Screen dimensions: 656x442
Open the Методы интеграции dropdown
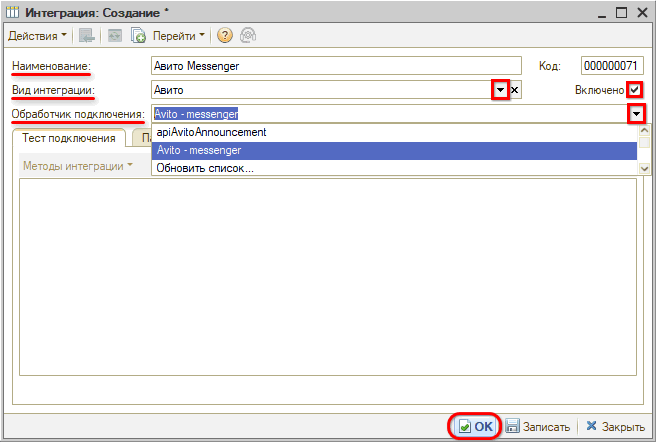pos(78,165)
